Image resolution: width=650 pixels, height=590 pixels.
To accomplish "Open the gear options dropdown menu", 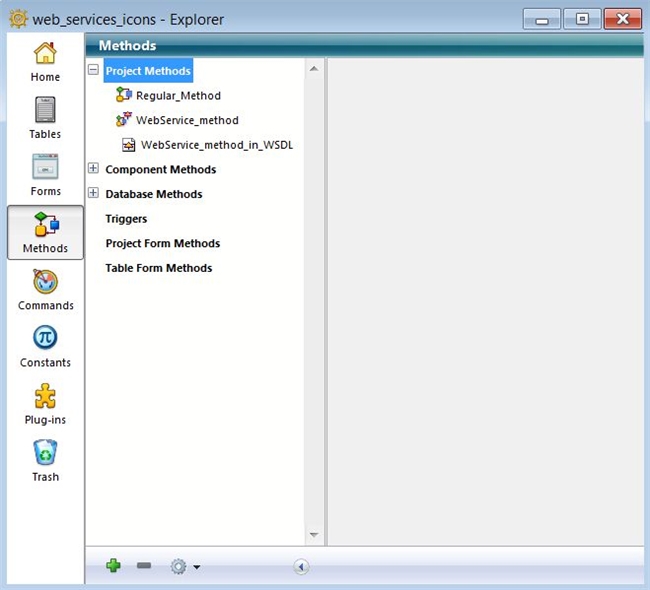I will tap(184, 567).
